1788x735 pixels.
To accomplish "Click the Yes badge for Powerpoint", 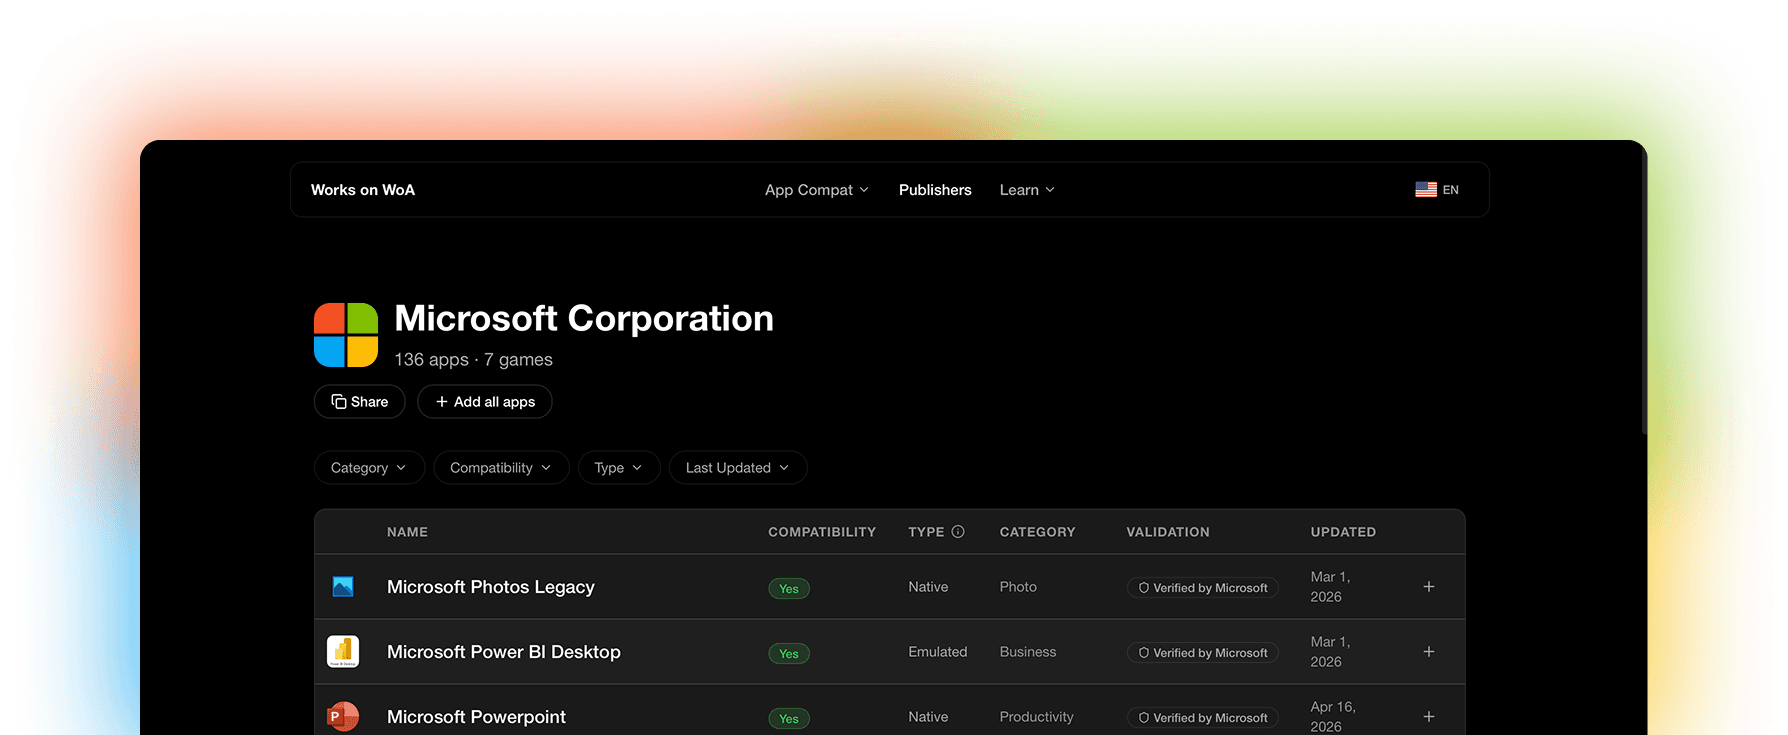I will point(789,719).
